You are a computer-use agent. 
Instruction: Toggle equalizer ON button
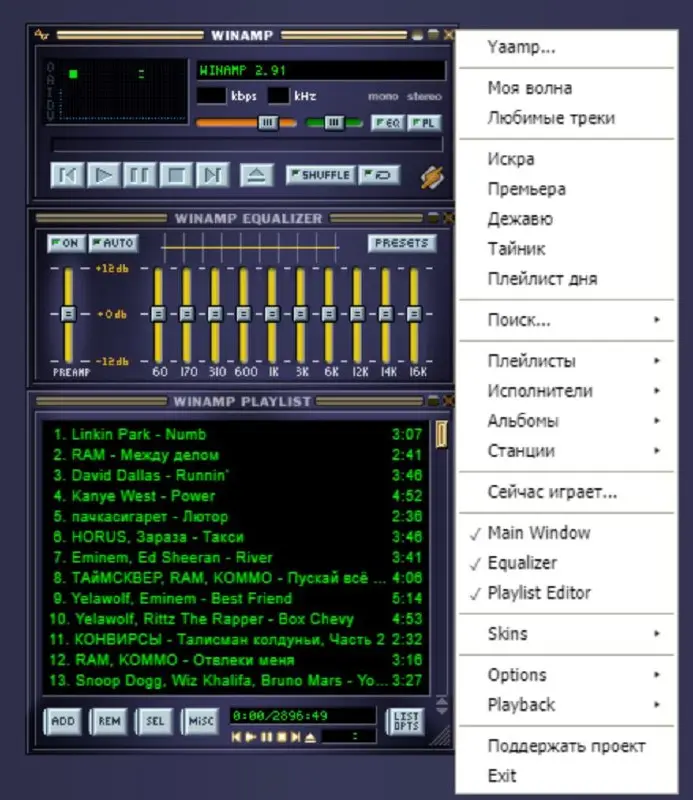coord(66,243)
